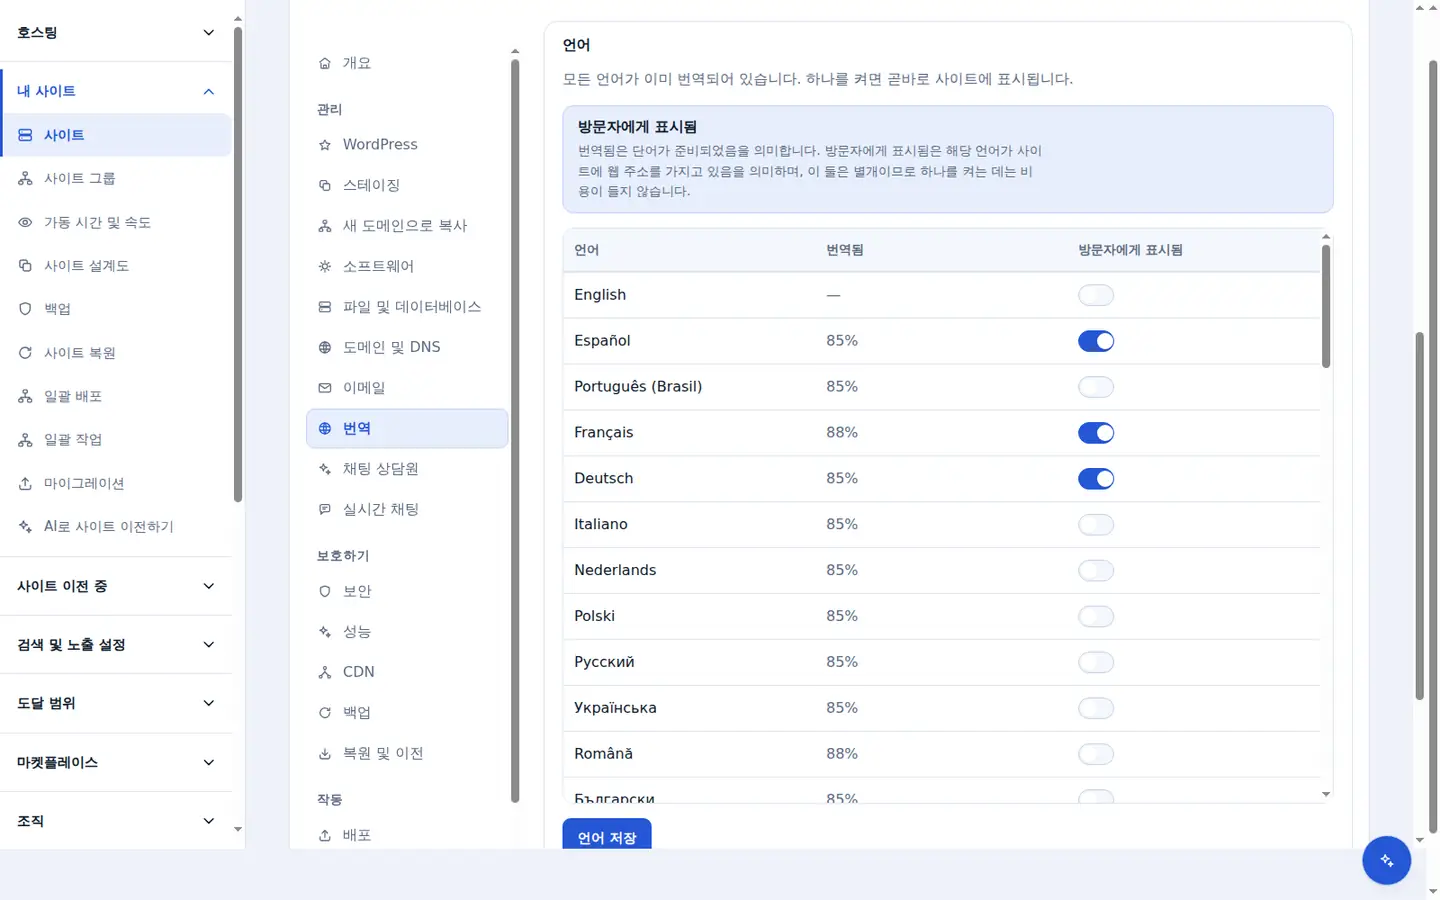Open 새 도메인으로 복사 page

[x=407, y=226]
